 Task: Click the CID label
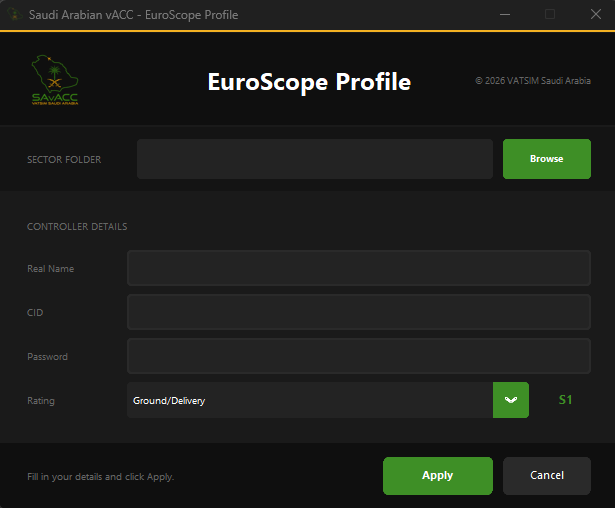35,313
